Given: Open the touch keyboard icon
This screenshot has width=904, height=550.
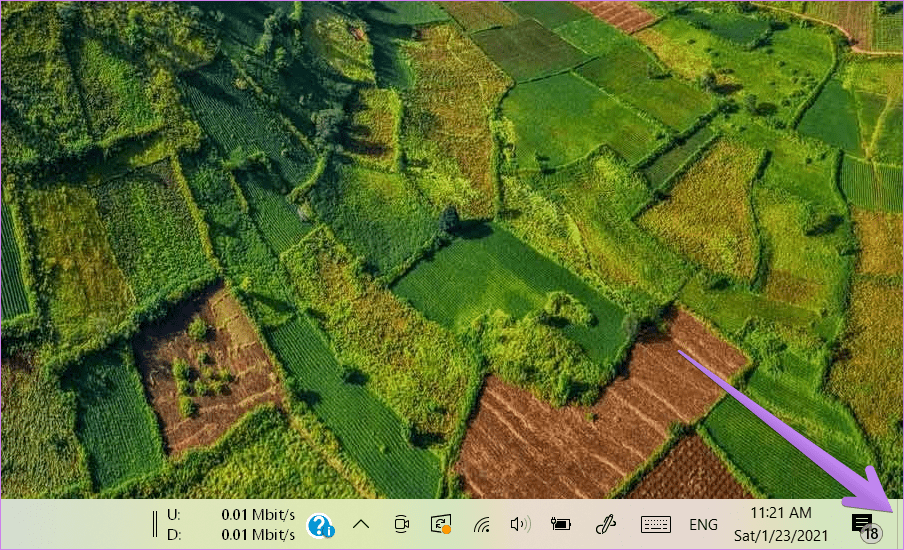Looking at the screenshot, I should (656, 524).
